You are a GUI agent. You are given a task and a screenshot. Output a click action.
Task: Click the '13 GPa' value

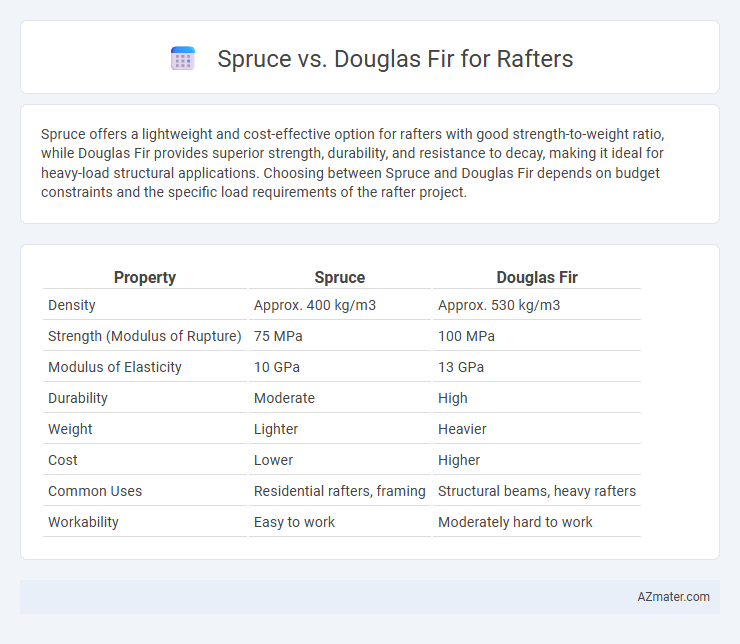(x=461, y=367)
